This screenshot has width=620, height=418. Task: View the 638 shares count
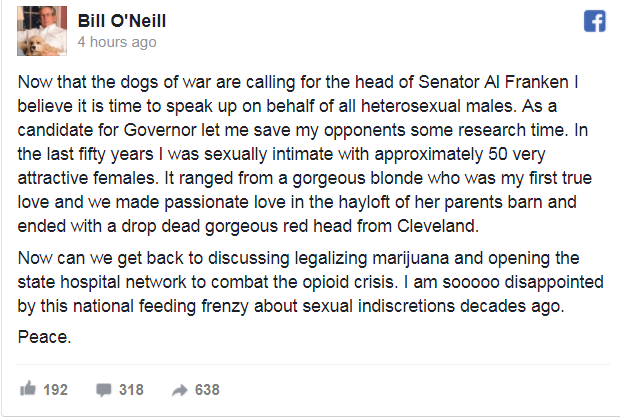pos(207,389)
